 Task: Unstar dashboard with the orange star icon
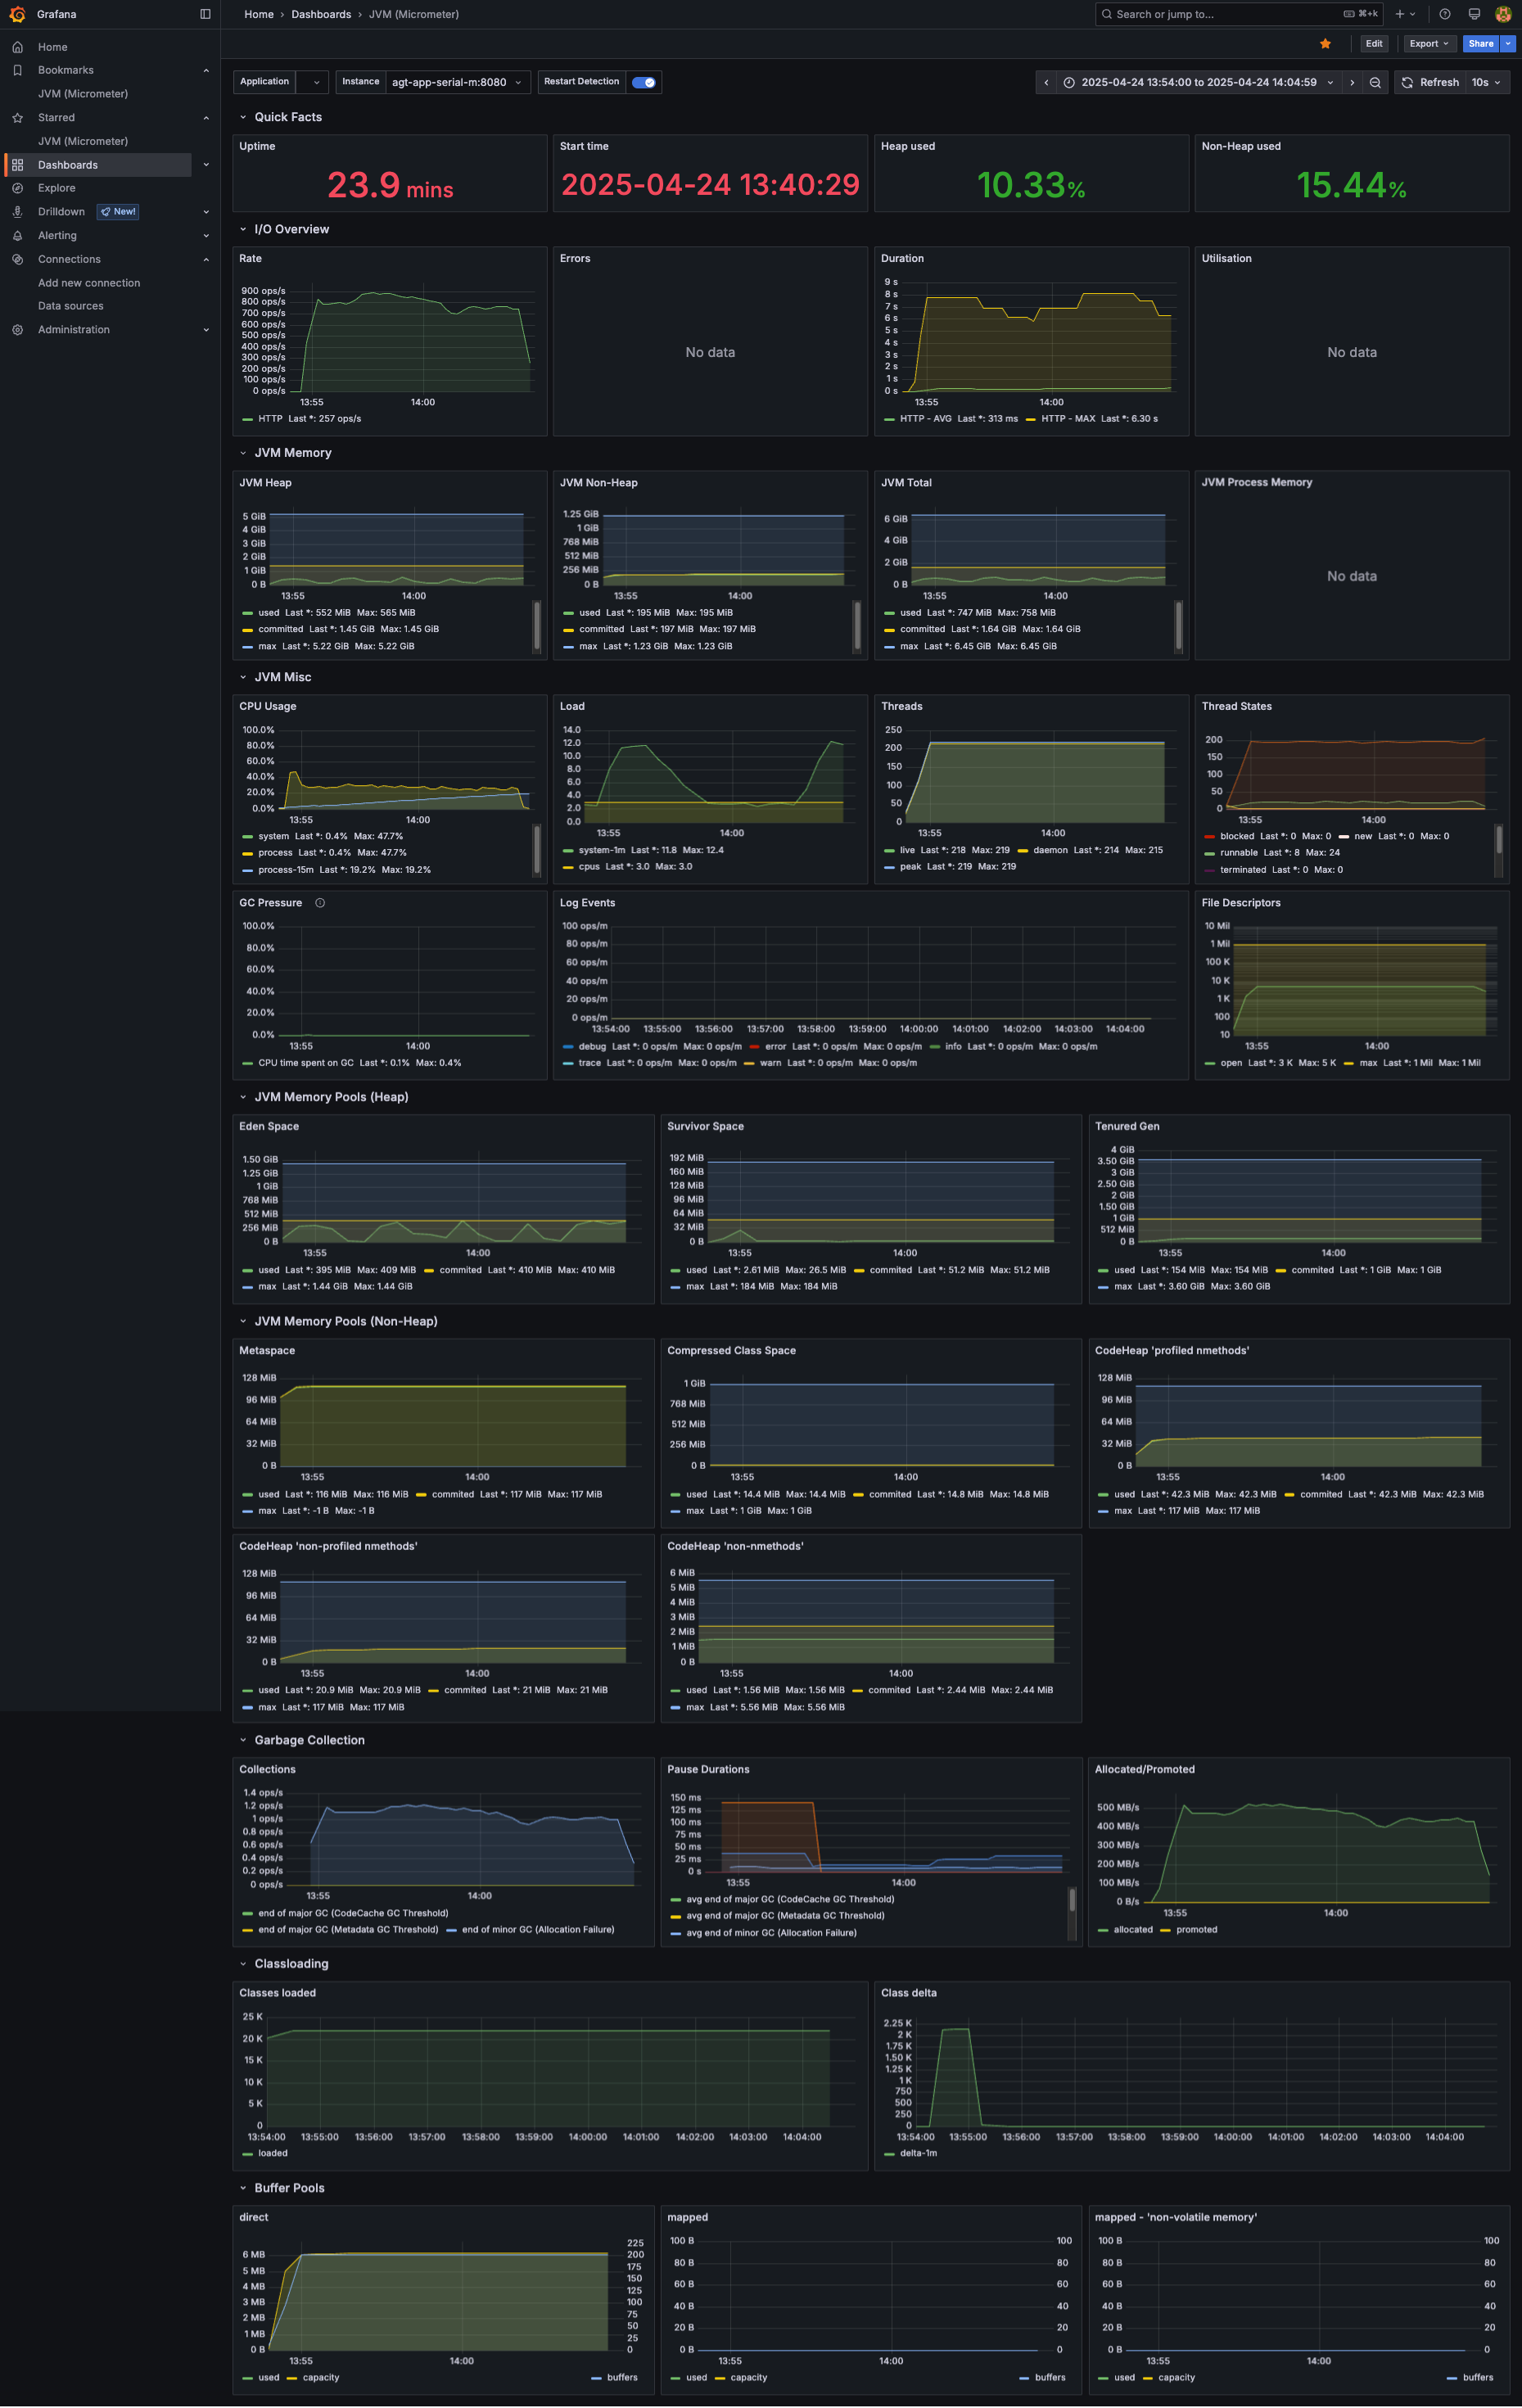1326,44
